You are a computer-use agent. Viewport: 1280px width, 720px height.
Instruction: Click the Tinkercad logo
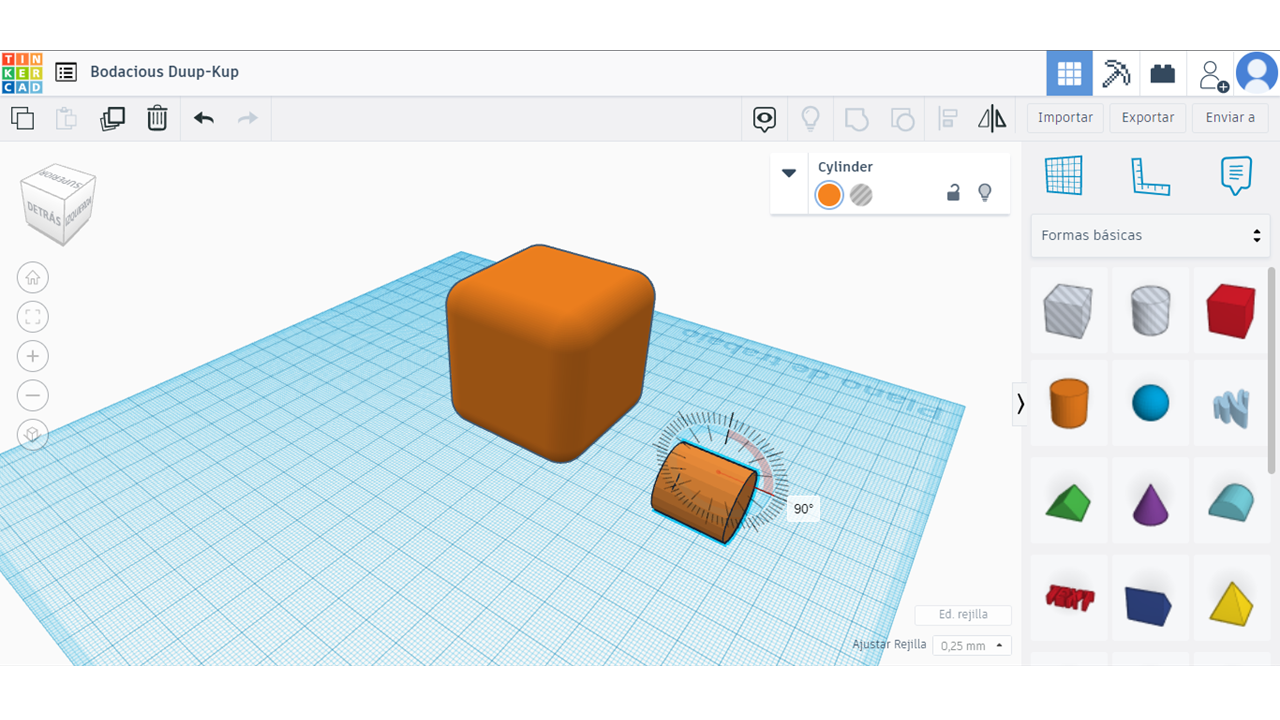pos(22,73)
